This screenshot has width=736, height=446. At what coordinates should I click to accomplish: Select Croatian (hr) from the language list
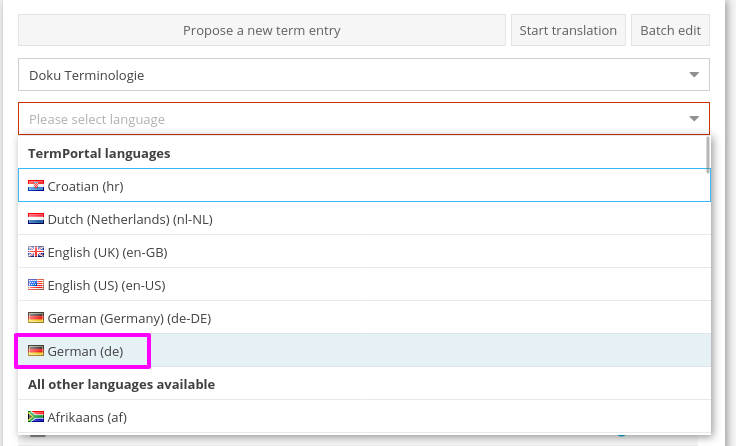(86, 186)
